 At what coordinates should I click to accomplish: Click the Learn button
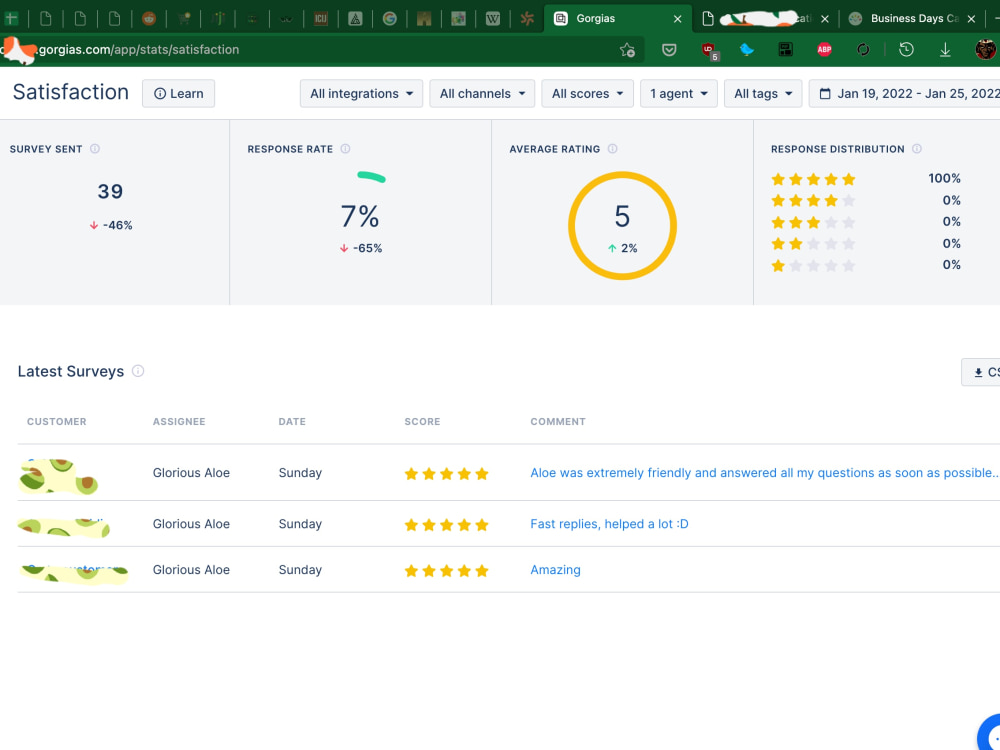(x=179, y=94)
